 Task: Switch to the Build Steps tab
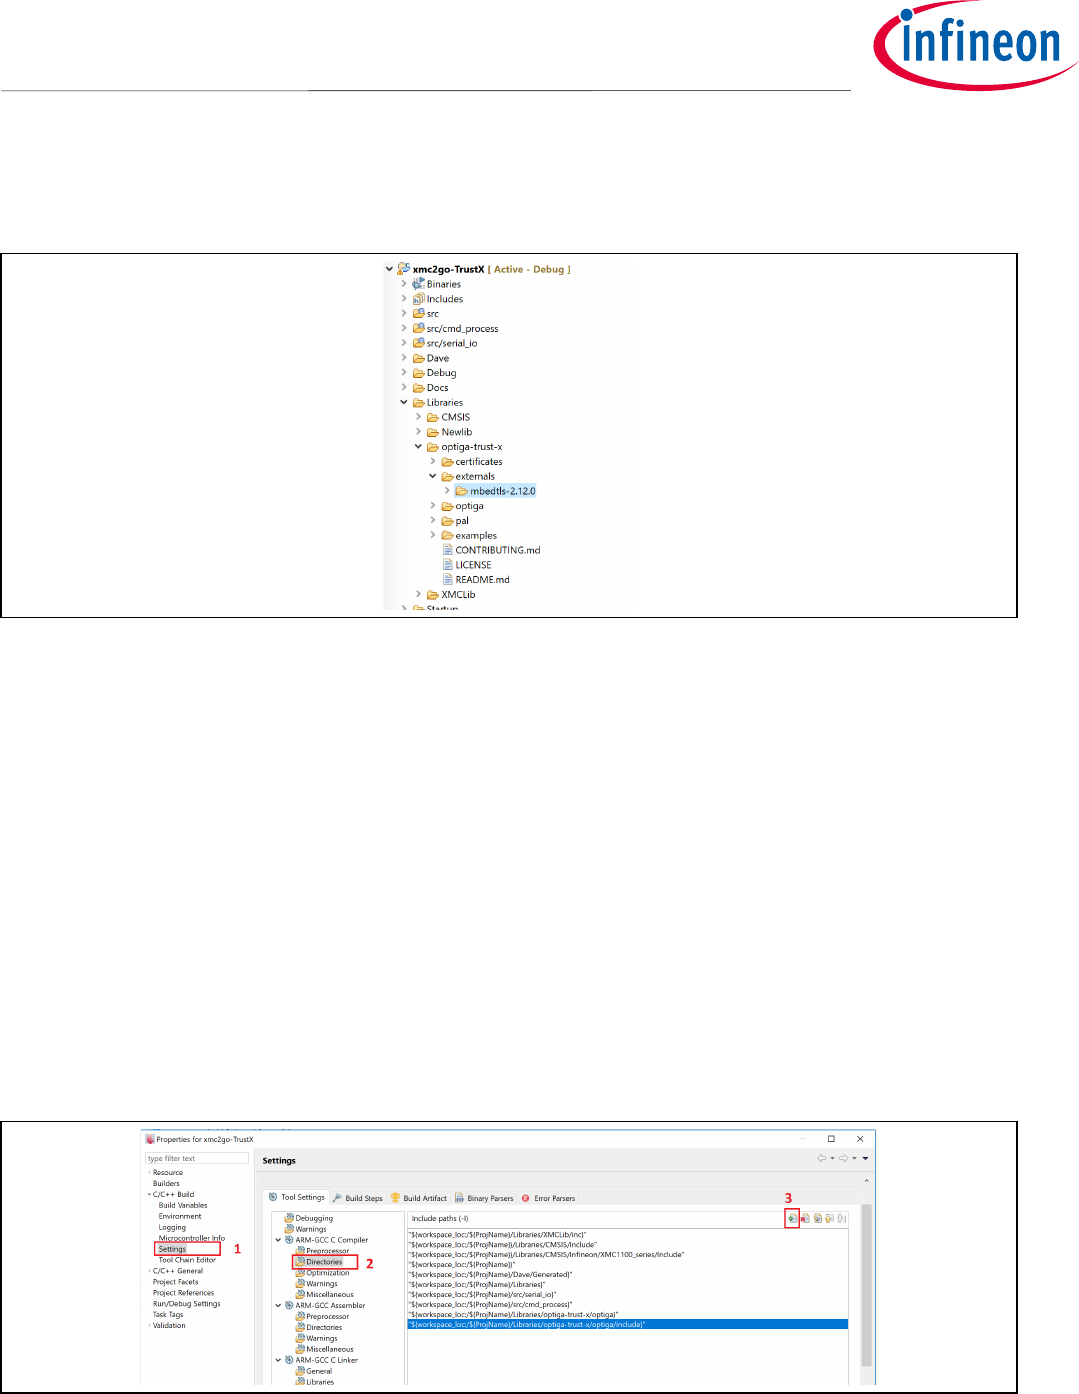point(358,1198)
